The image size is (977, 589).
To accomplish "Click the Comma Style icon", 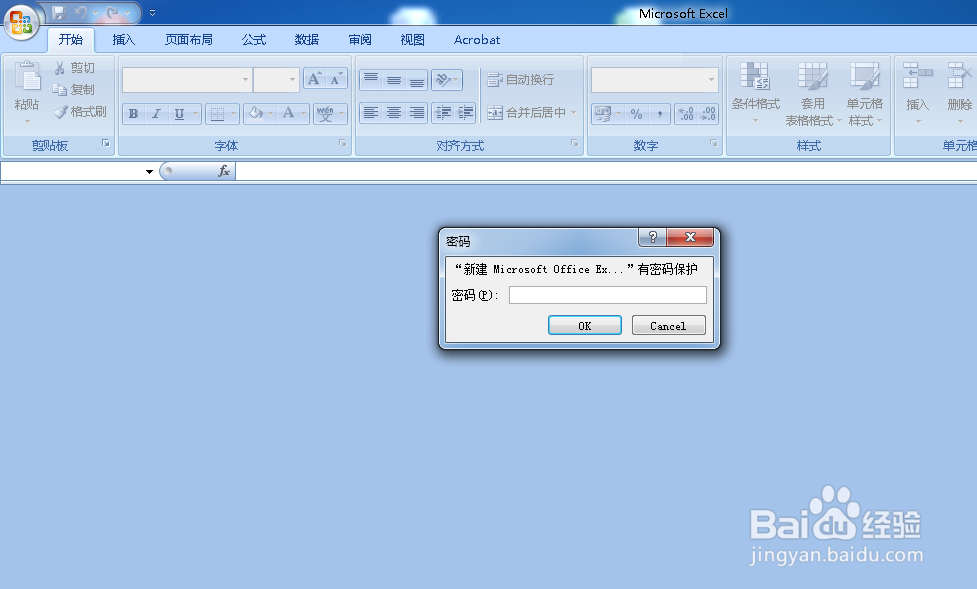I will pyautogui.click(x=659, y=114).
